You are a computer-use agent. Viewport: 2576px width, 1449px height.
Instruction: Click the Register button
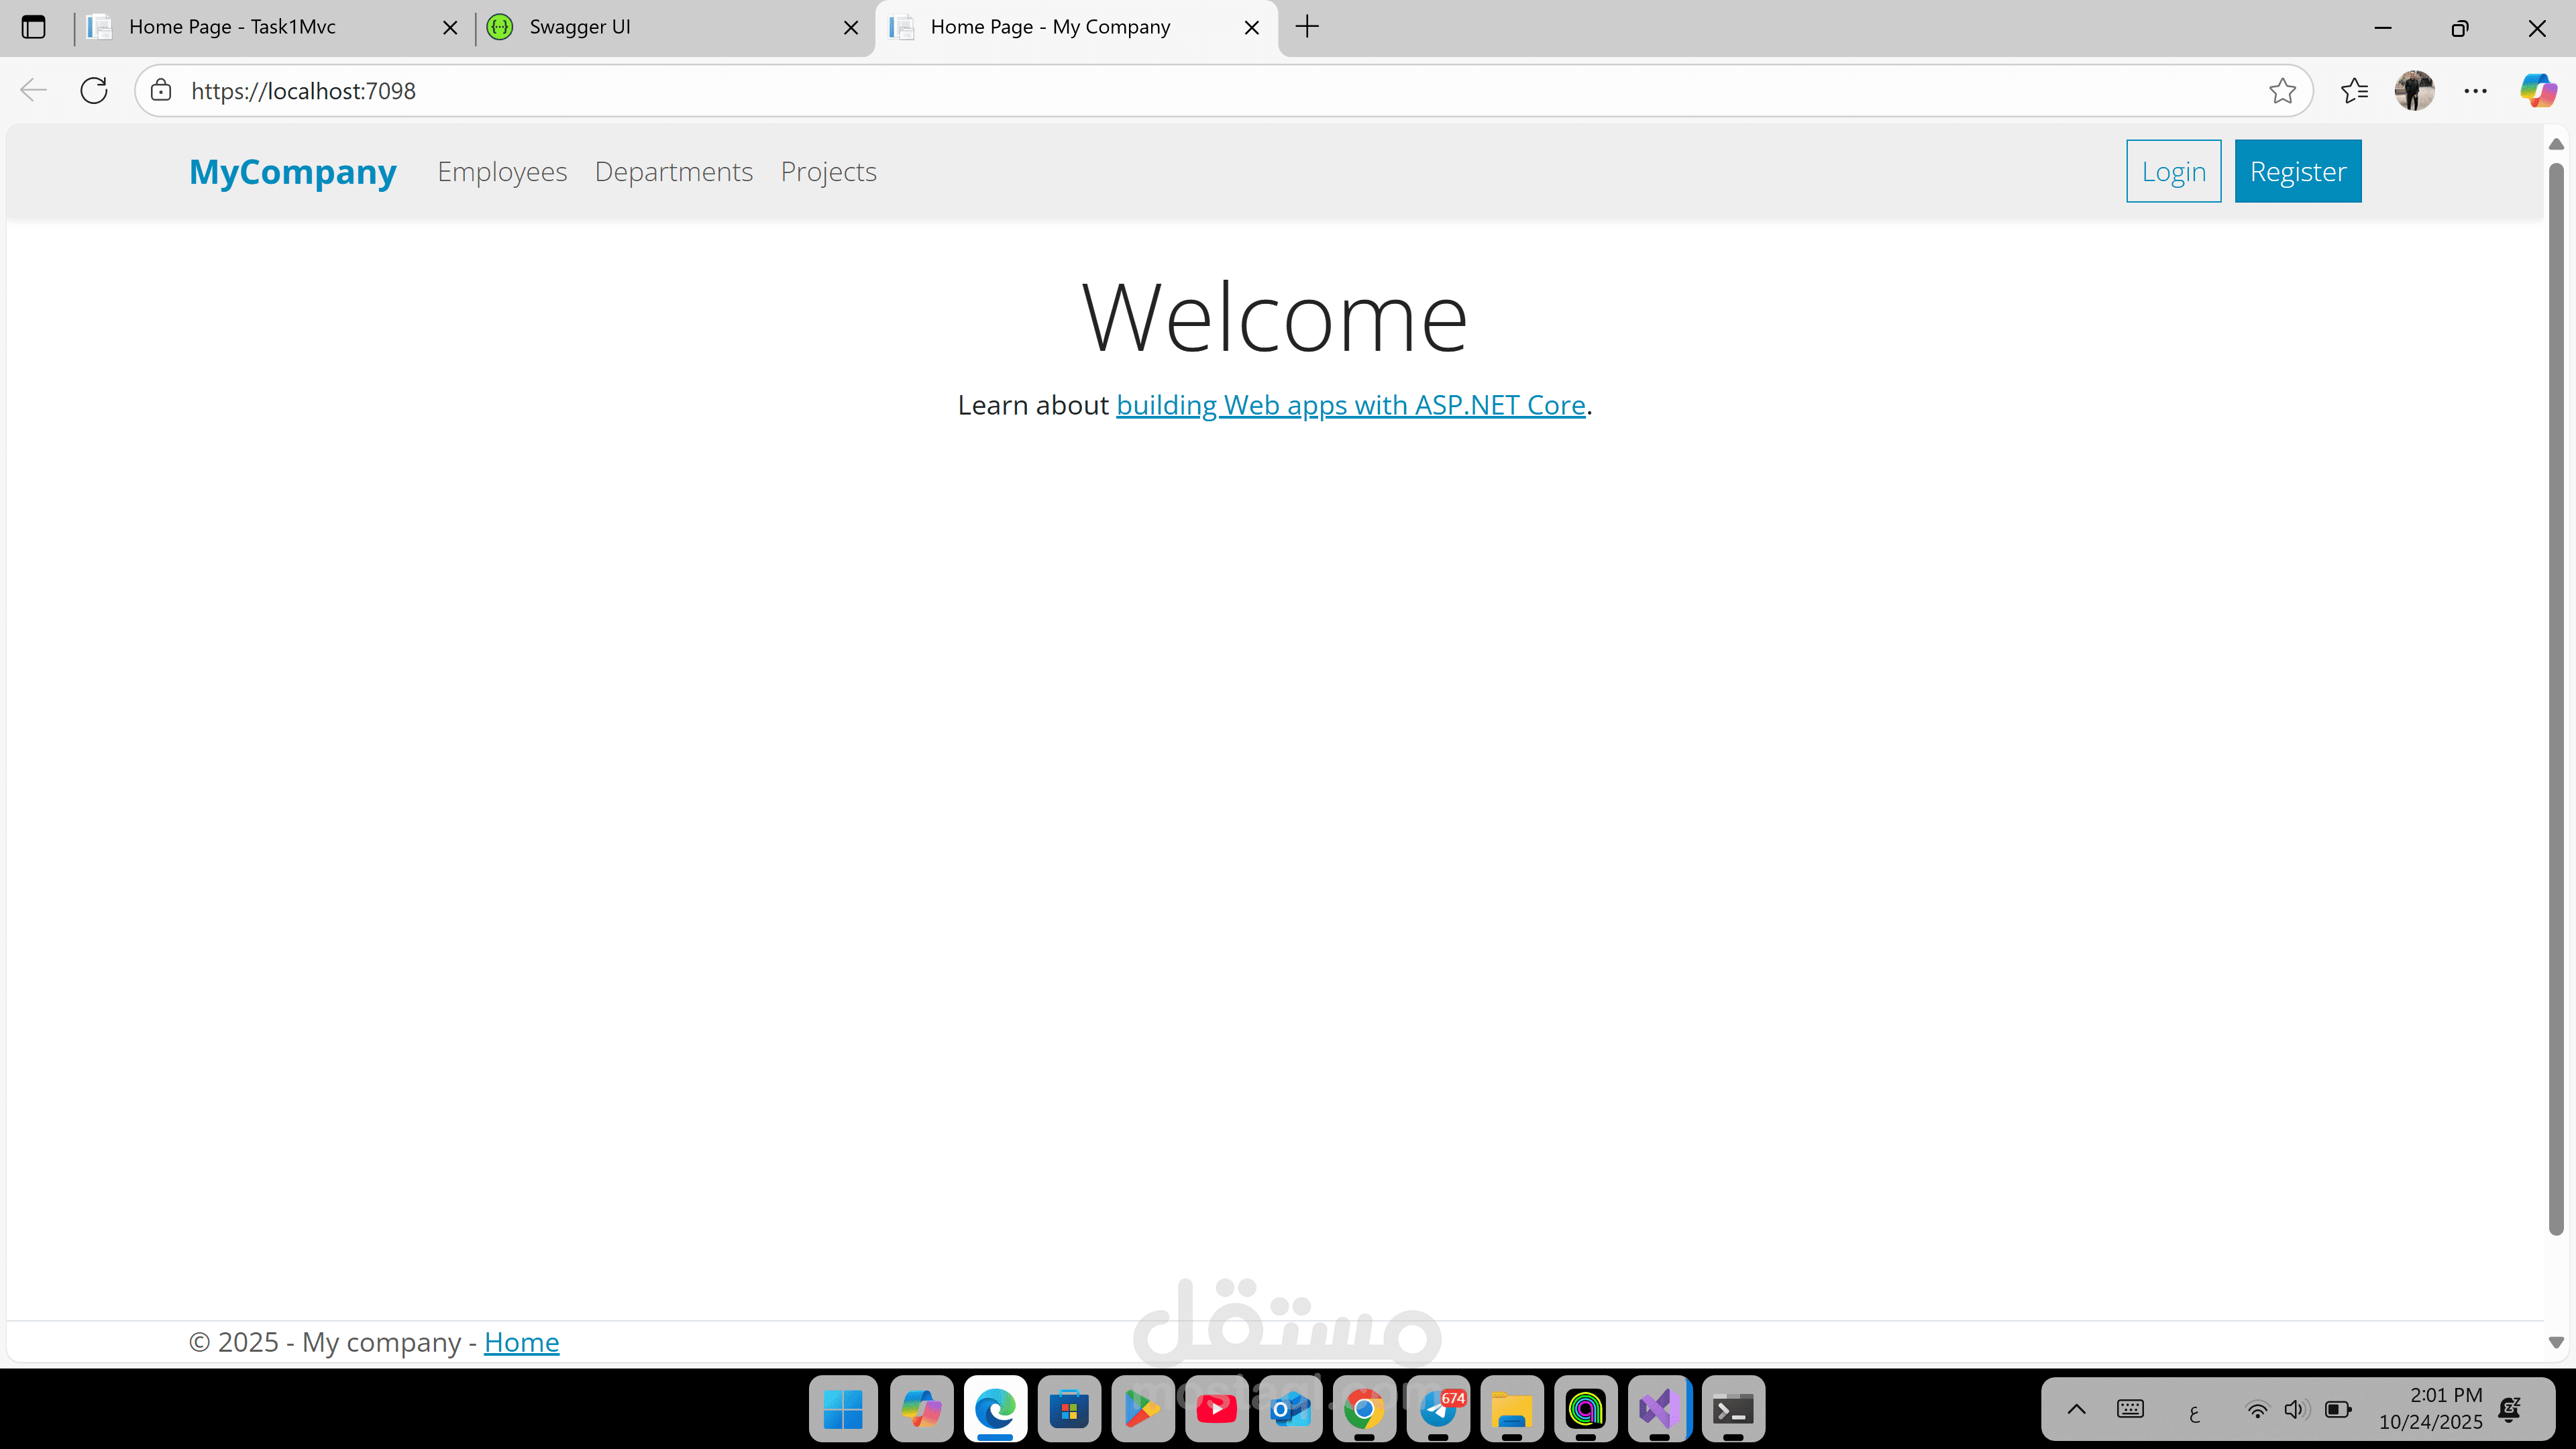tap(2298, 171)
